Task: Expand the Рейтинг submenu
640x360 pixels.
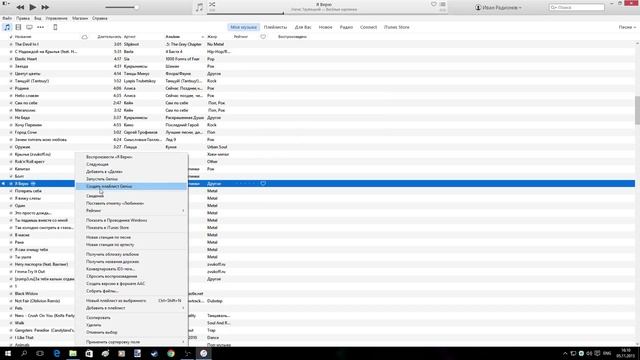Action: (131, 211)
